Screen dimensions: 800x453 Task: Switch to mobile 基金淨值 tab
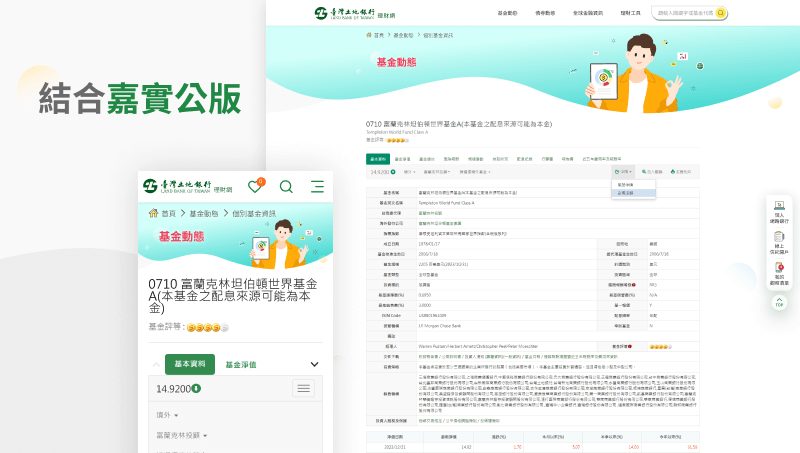point(241,365)
